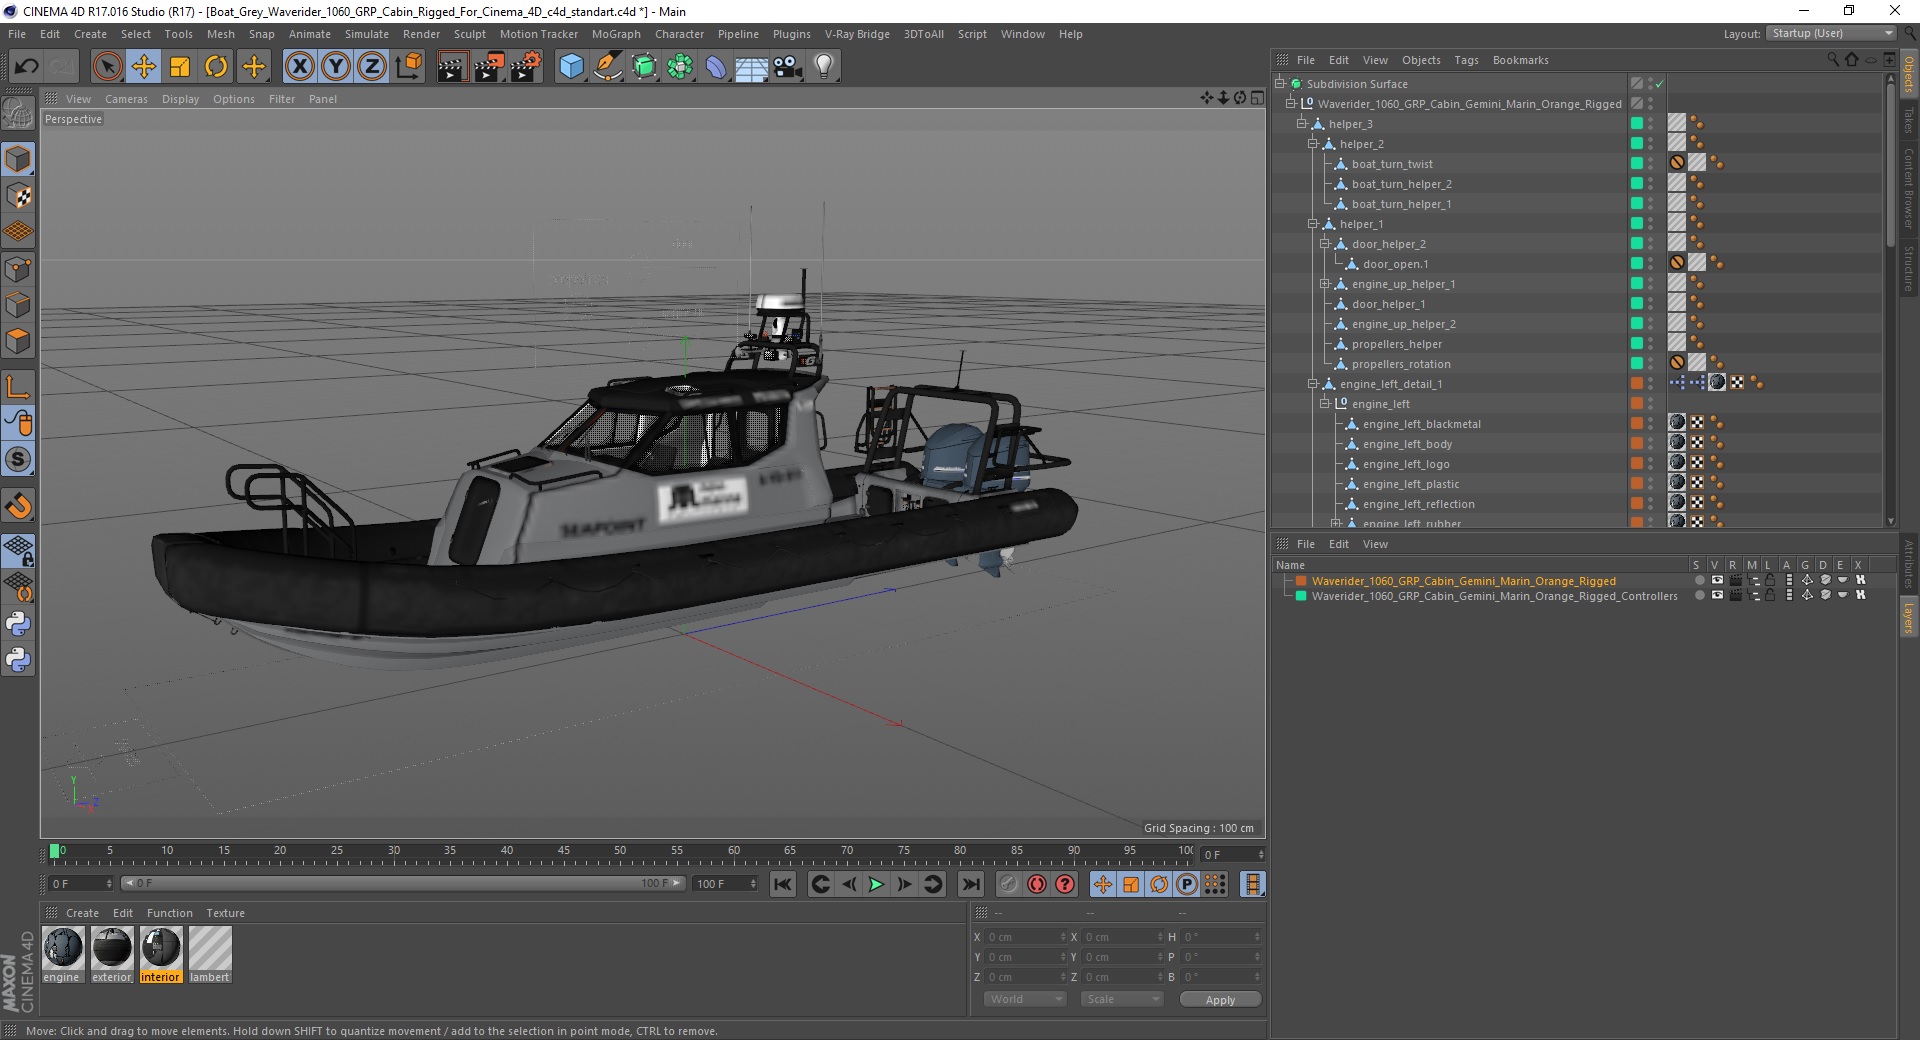The width and height of the screenshot is (1920, 1040).
Task: Toggle lock on Rigged_Controllers layer
Action: point(1770,595)
